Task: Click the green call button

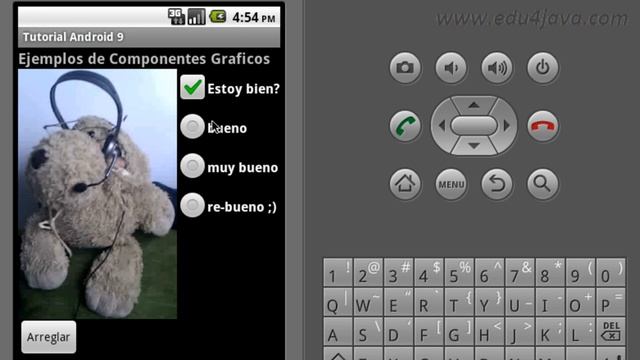Action: coord(405,126)
